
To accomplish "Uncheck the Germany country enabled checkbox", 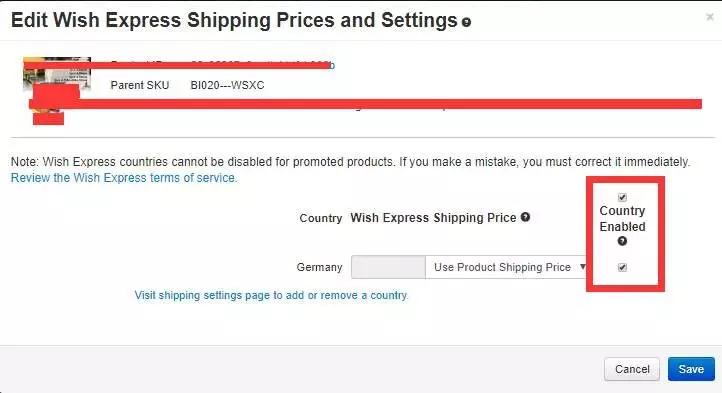I will (622, 267).
